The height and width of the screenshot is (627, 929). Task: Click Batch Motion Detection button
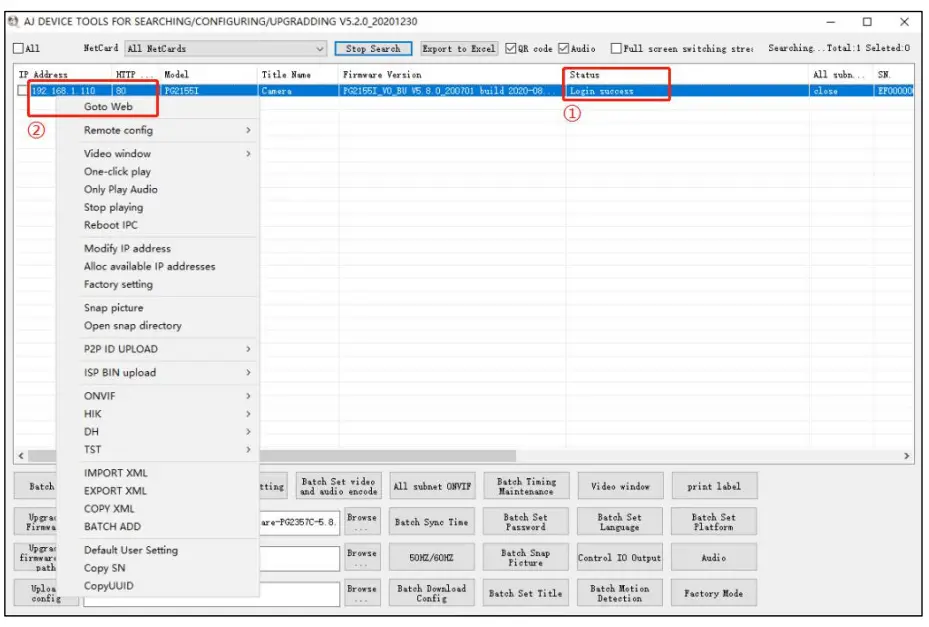tap(620, 593)
